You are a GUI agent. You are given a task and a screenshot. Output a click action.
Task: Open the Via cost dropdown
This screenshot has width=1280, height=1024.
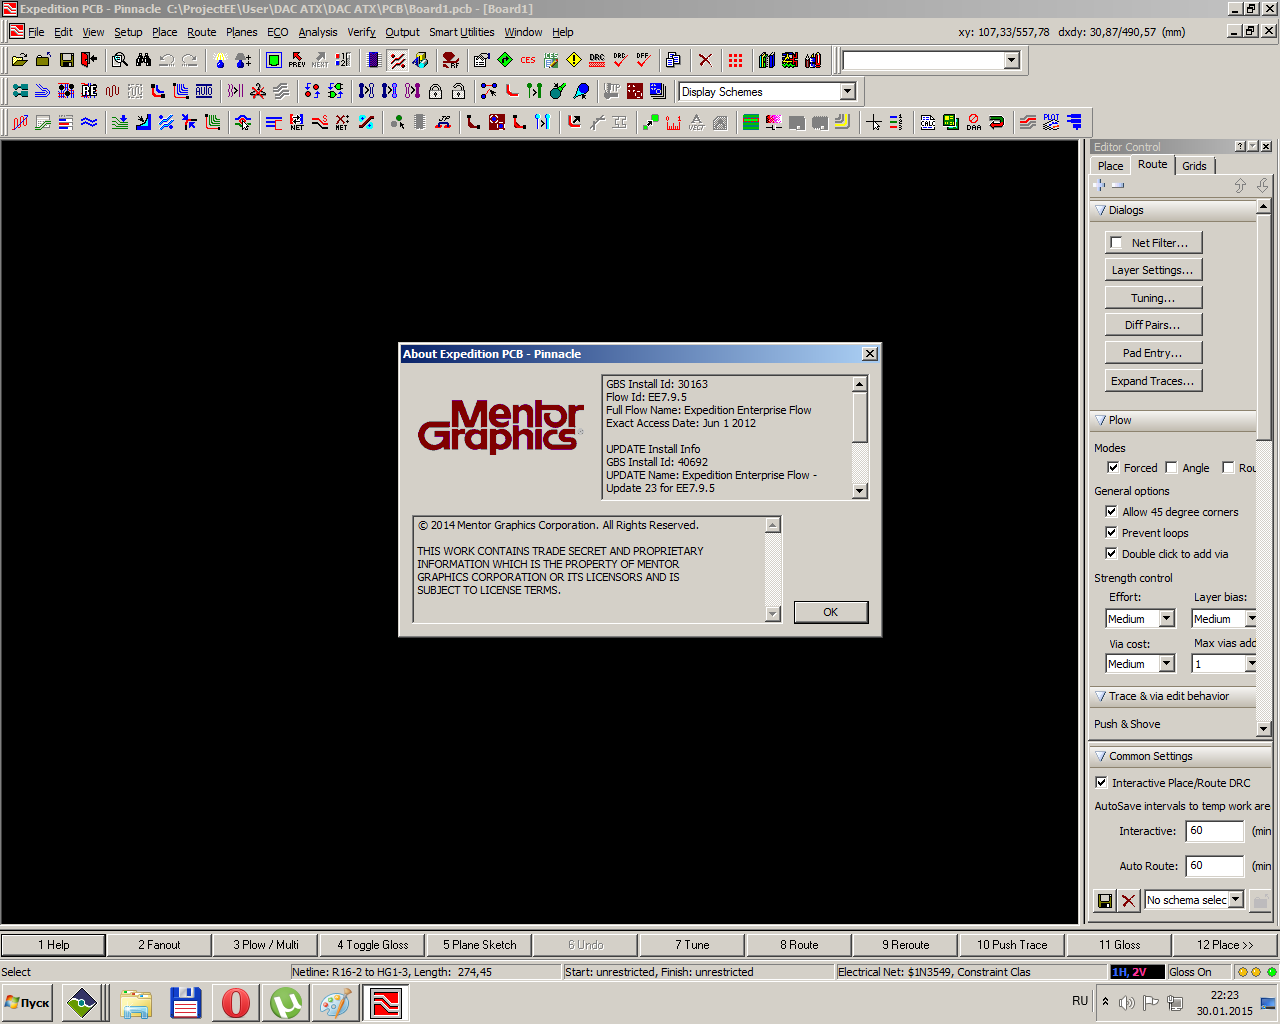click(x=1166, y=664)
